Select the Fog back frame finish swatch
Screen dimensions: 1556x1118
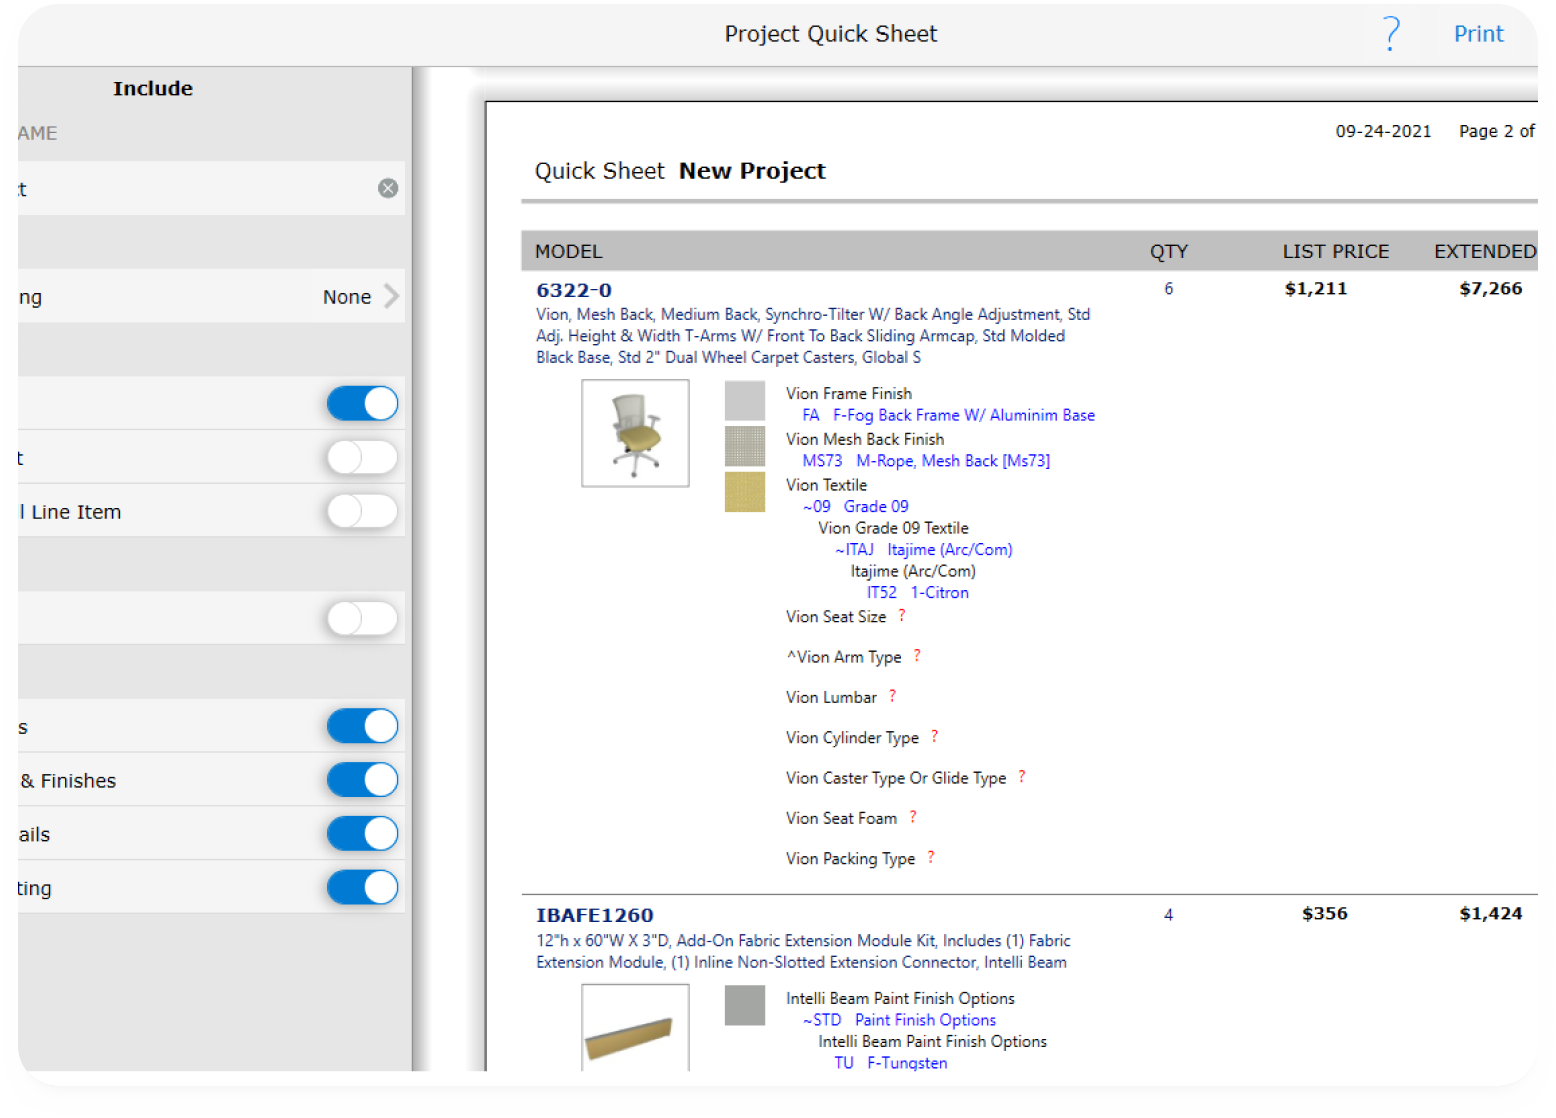point(745,401)
